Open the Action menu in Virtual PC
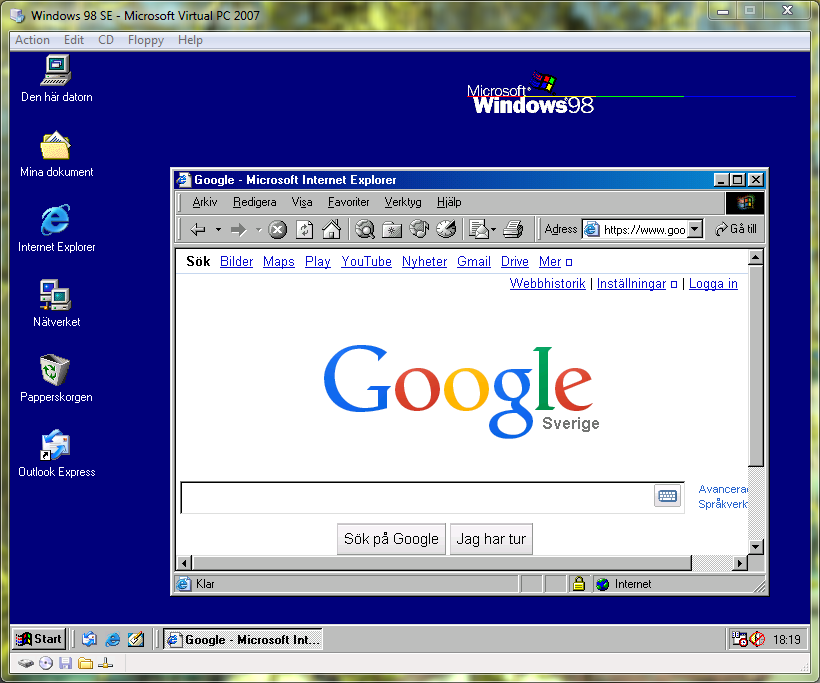Image resolution: width=820 pixels, height=683 pixels. (x=32, y=40)
